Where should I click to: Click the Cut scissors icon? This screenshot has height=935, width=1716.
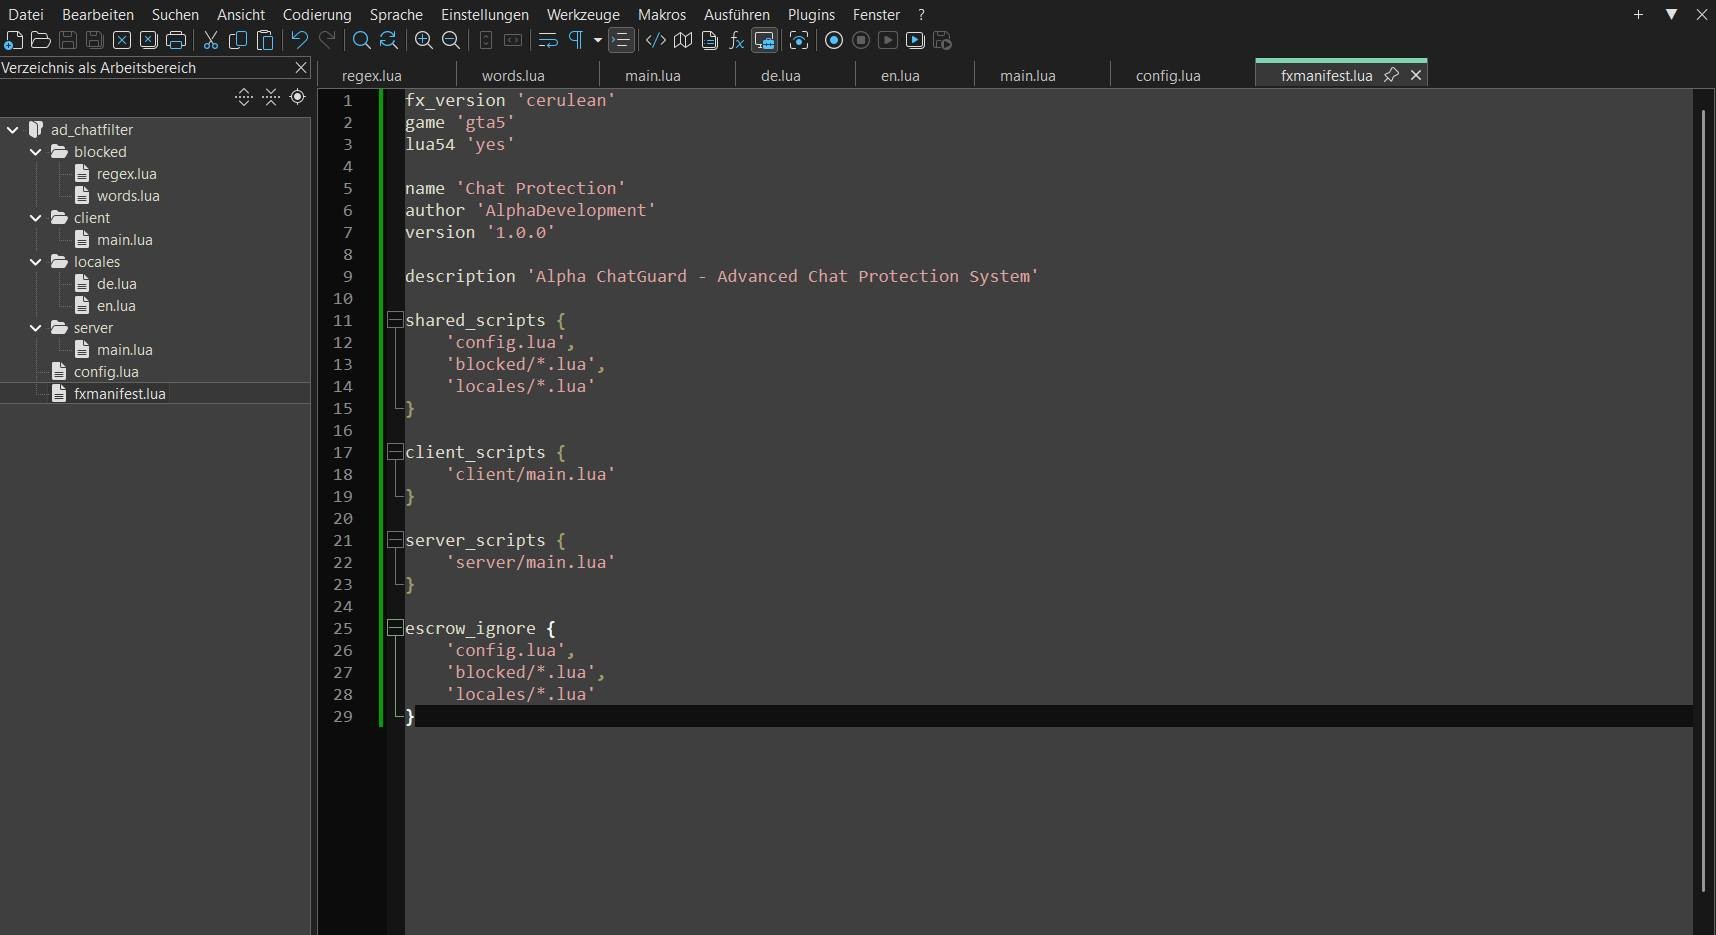click(x=211, y=41)
